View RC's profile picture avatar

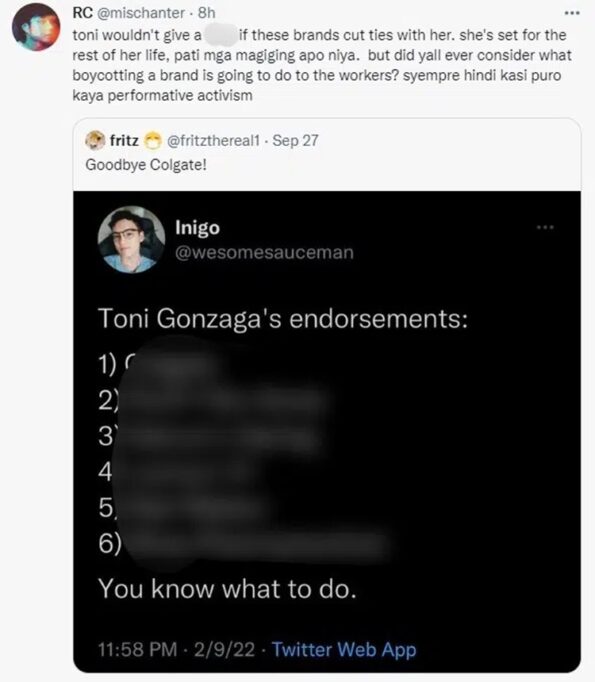point(36,27)
